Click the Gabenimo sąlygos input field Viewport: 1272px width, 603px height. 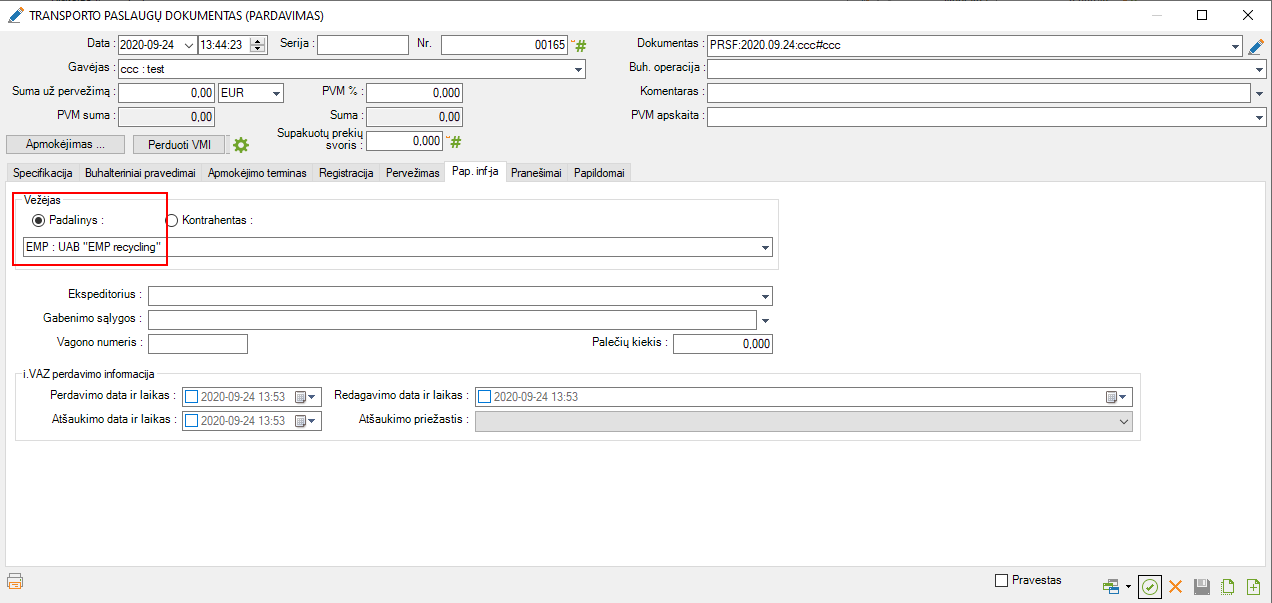coord(452,320)
